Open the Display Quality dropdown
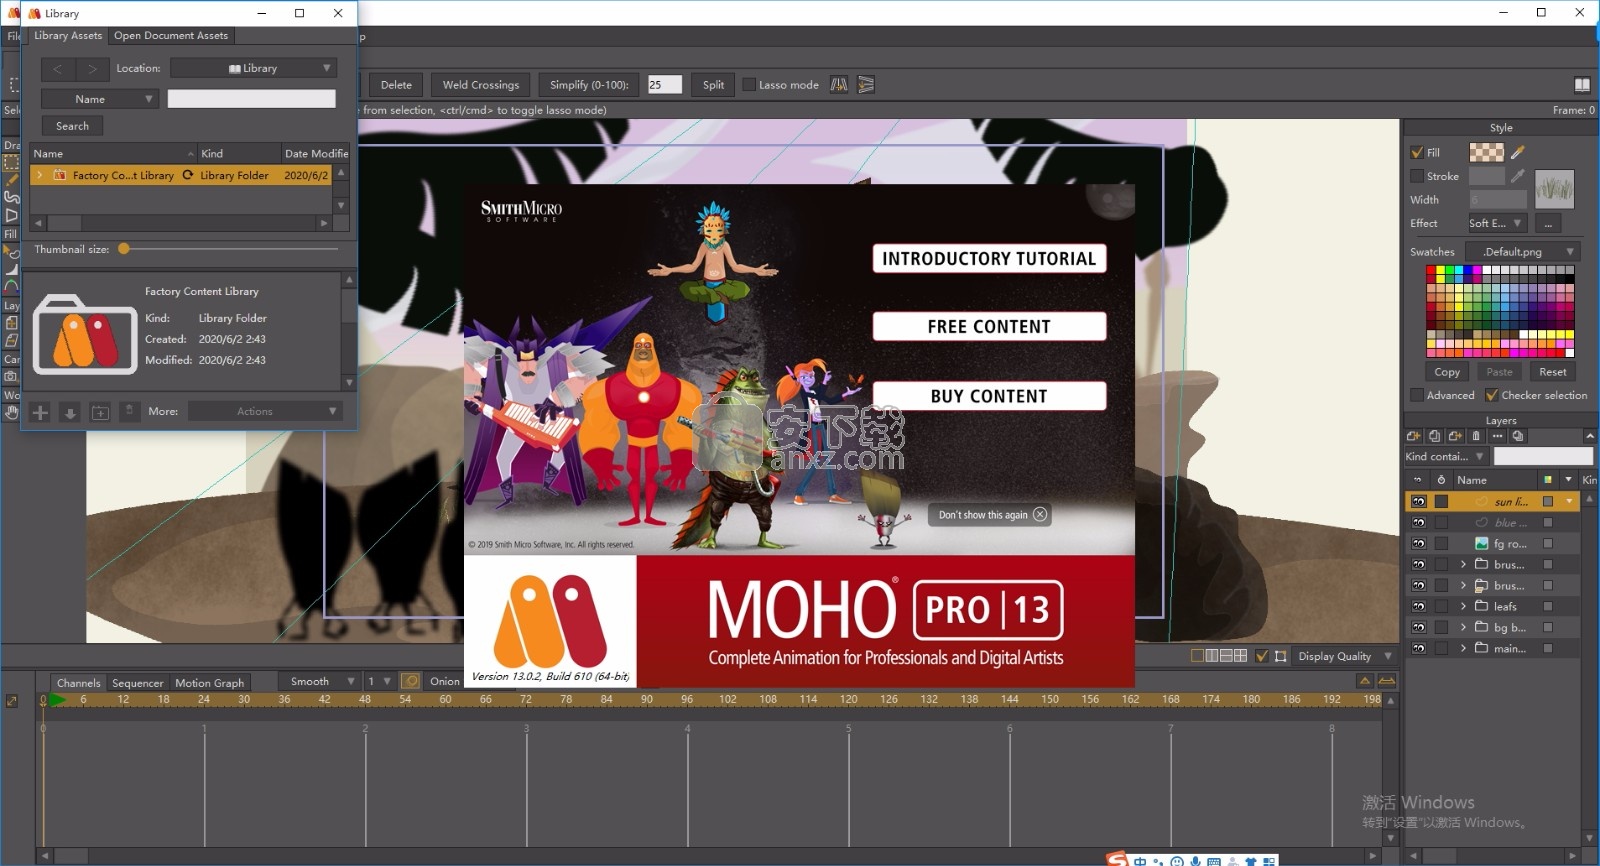This screenshot has width=1600, height=866. [1344, 656]
